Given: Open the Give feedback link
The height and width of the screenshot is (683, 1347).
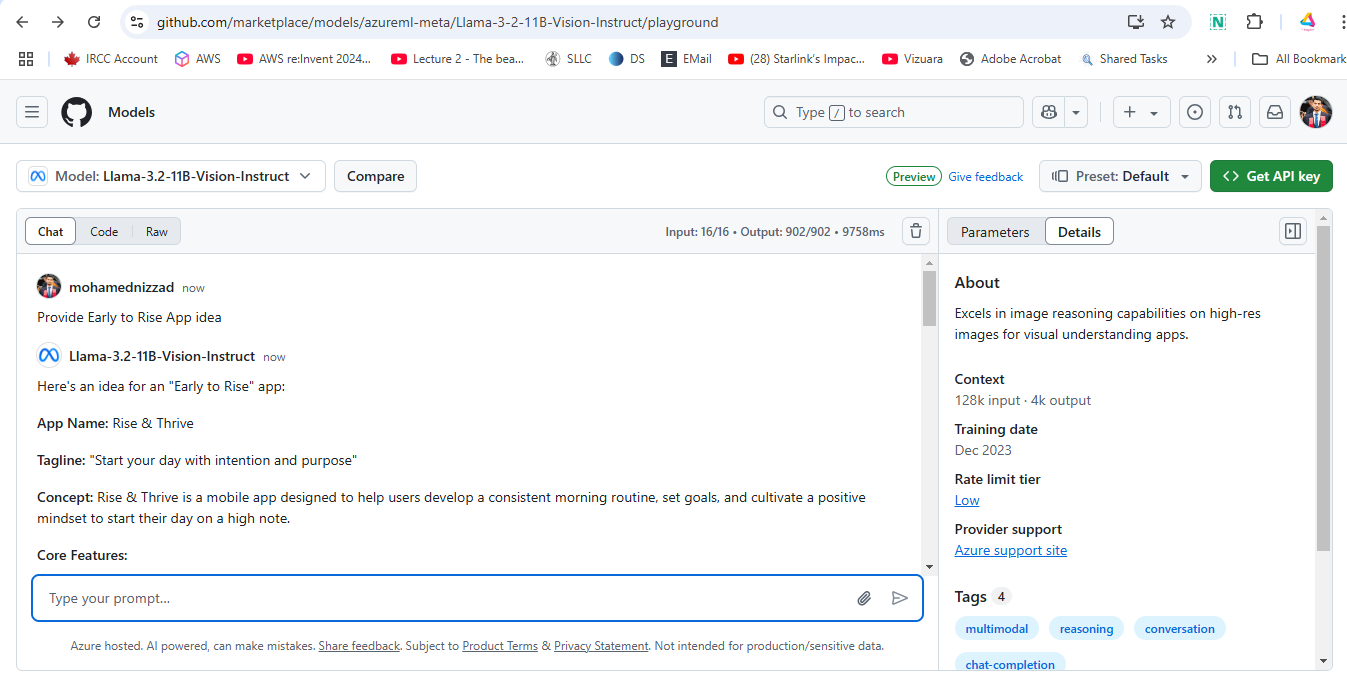Looking at the screenshot, I should (985, 177).
